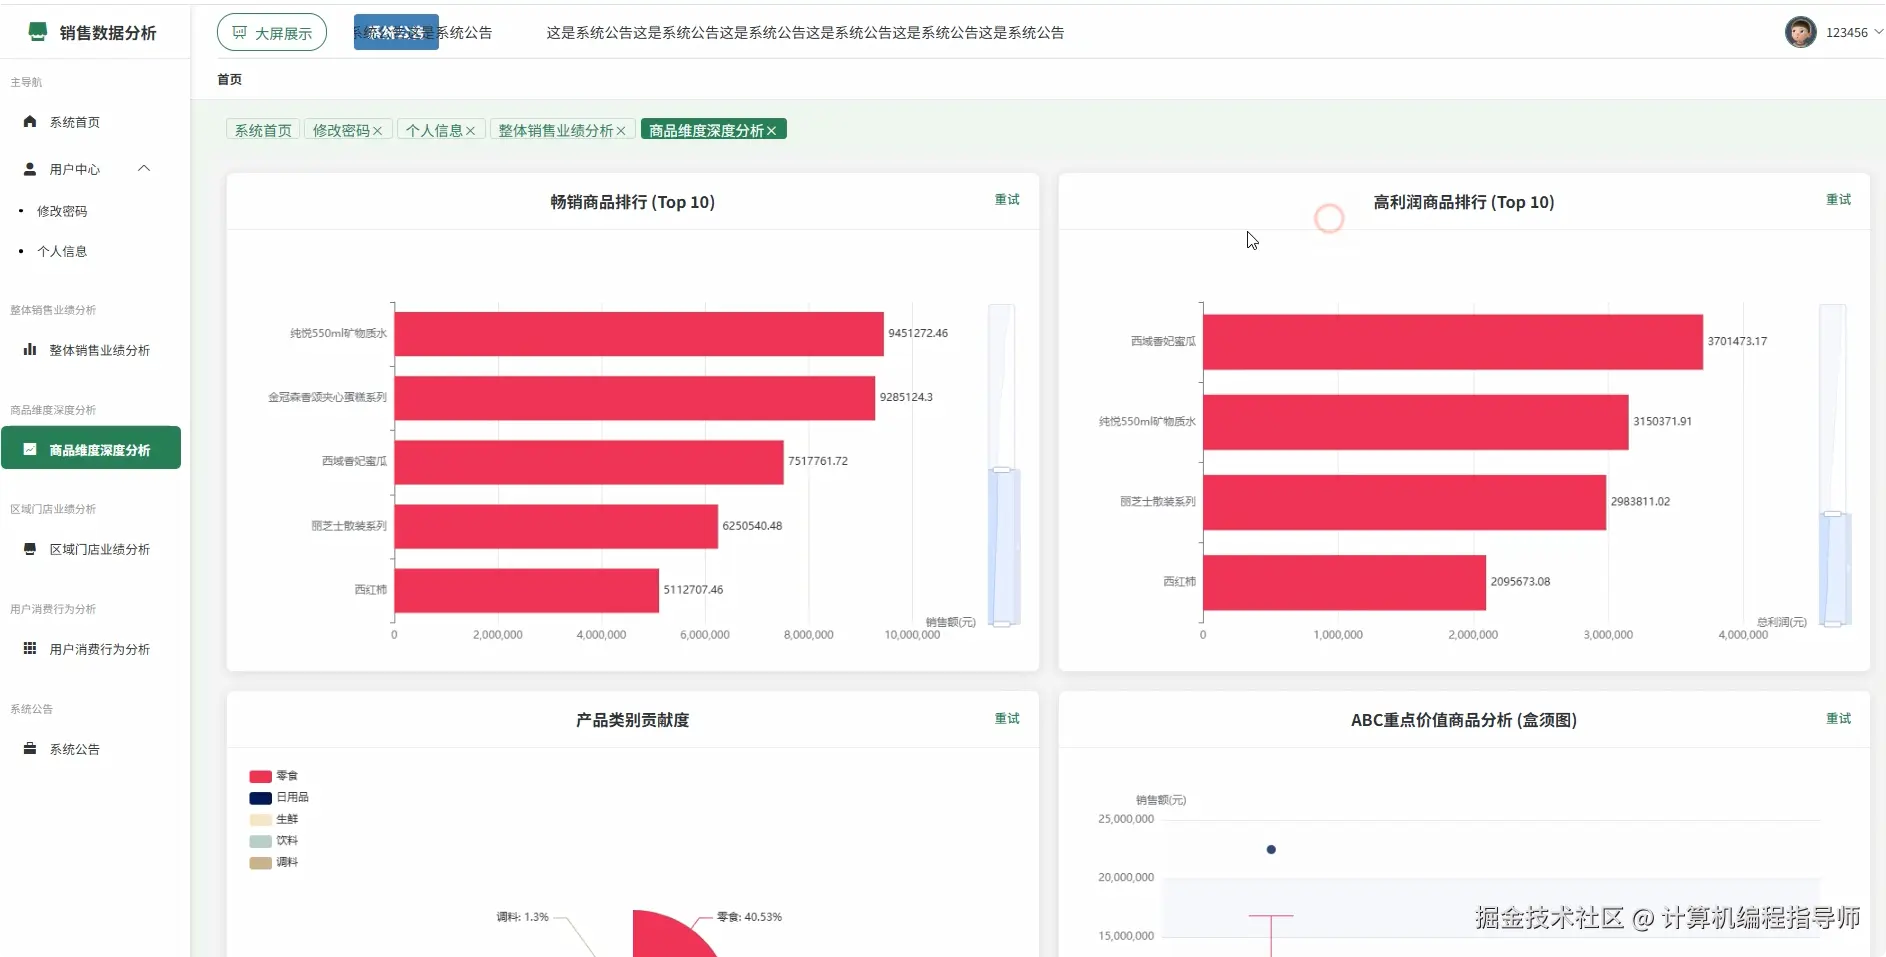Open 修改密码 in the sidebar

click(x=62, y=211)
